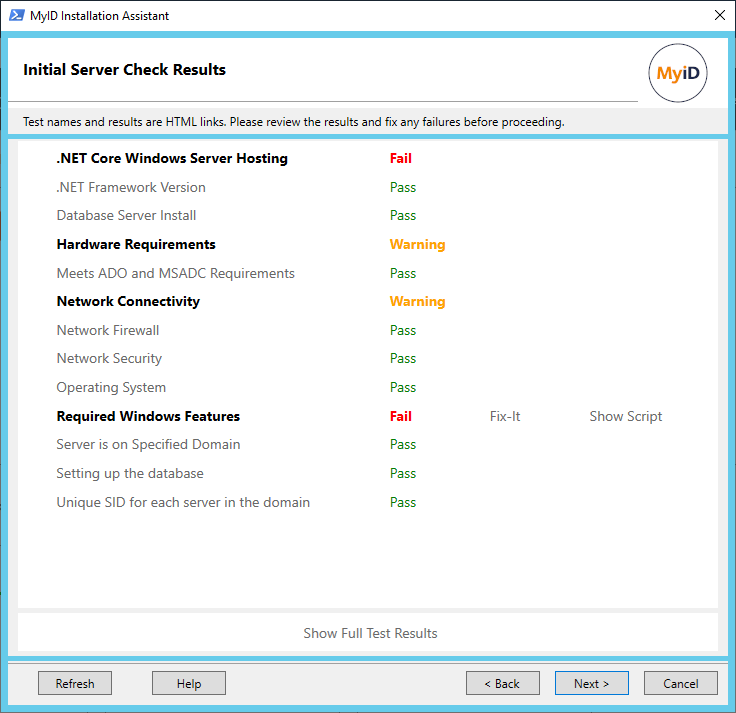Open the Network Connectivity test link
This screenshot has height=713, width=736.
tap(128, 301)
